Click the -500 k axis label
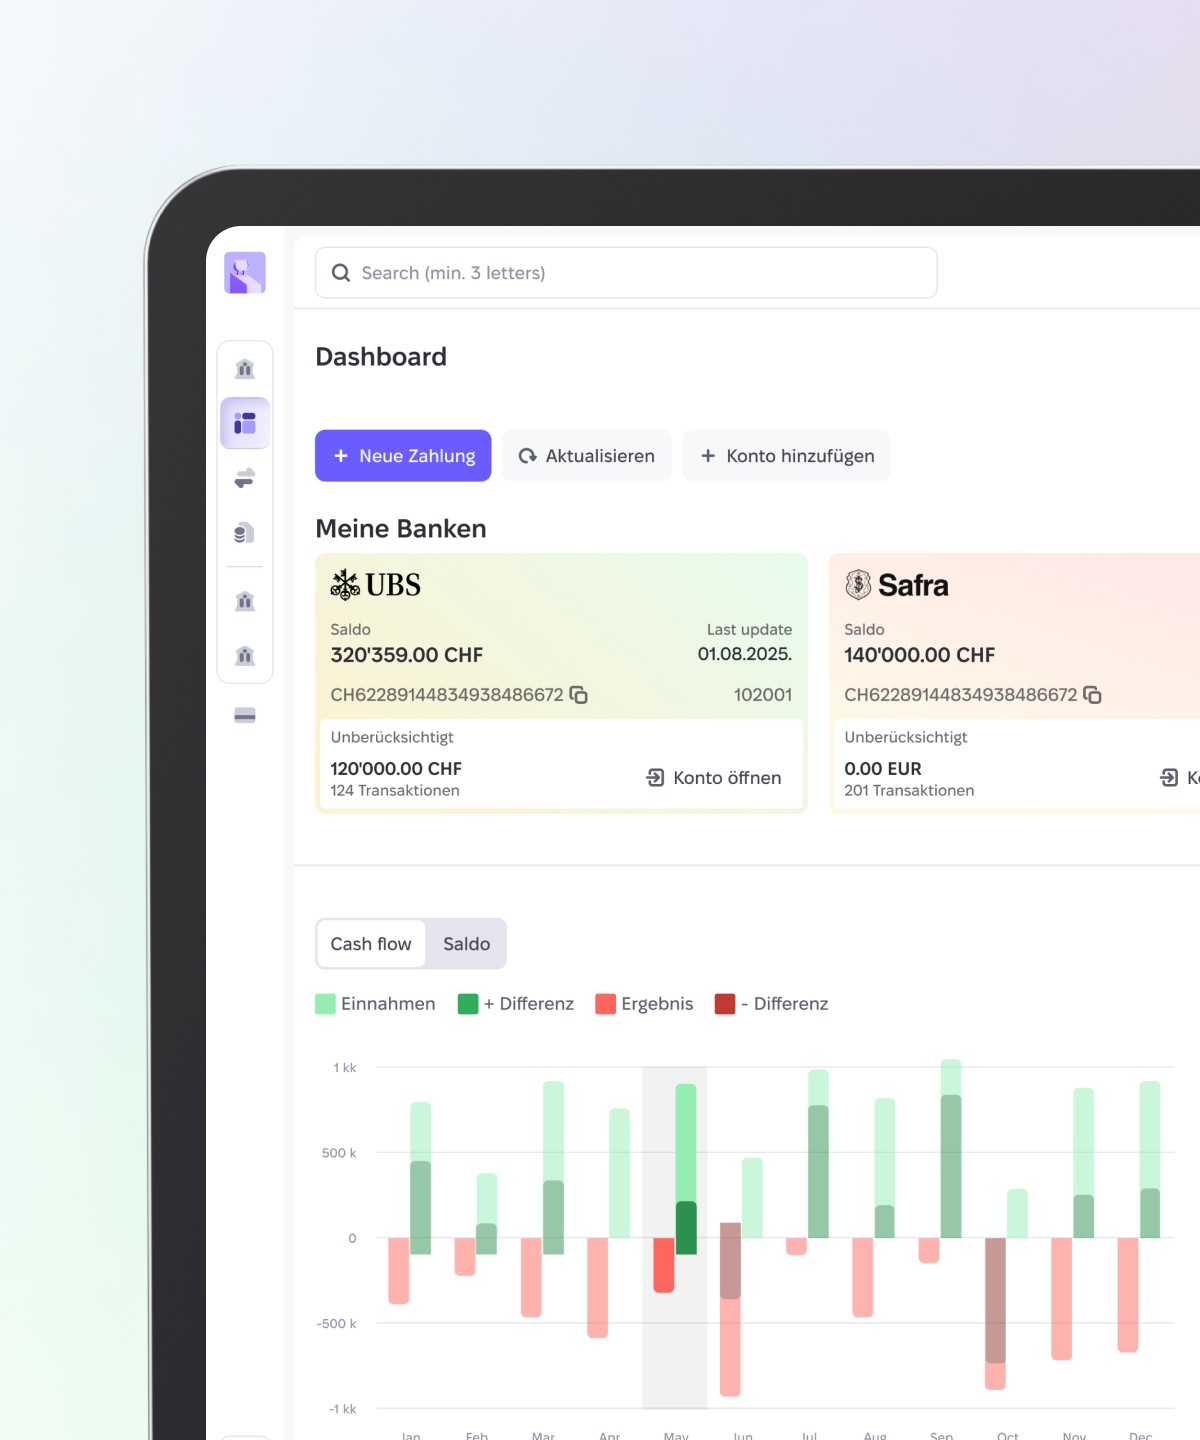The width and height of the screenshot is (1200, 1440). 337,1323
